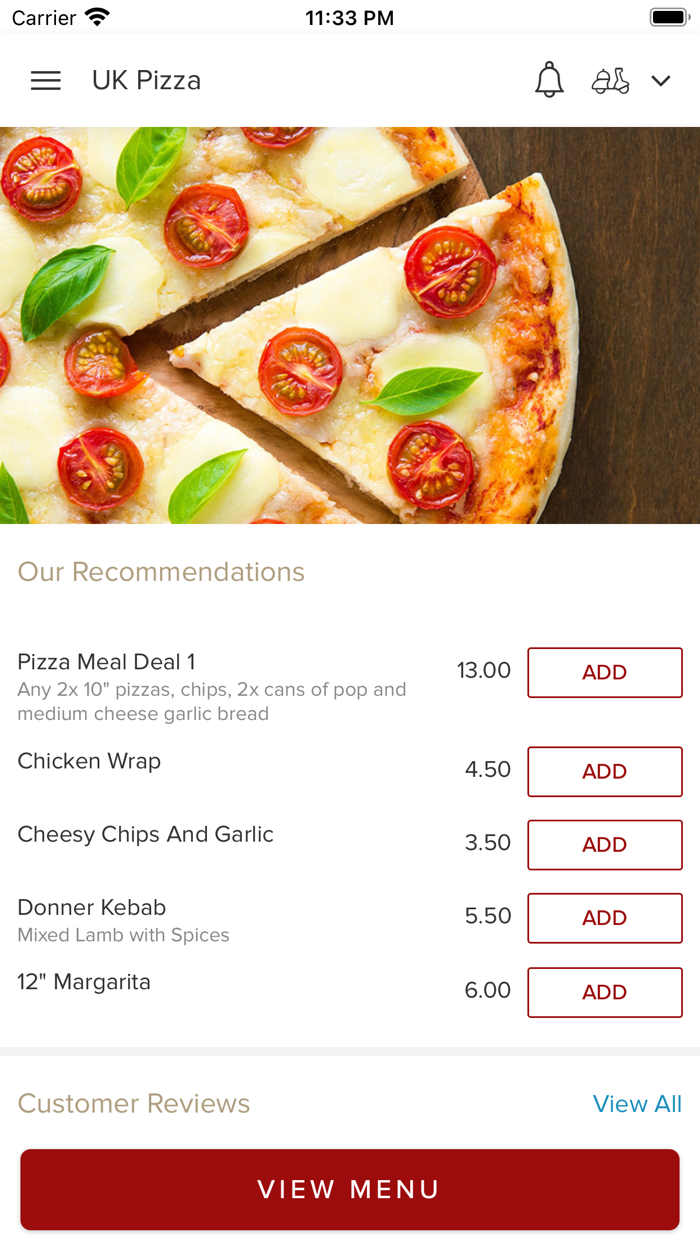Click the notification bell icon
Image resolution: width=700 pixels, height=1244 pixels.
[x=548, y=80]
